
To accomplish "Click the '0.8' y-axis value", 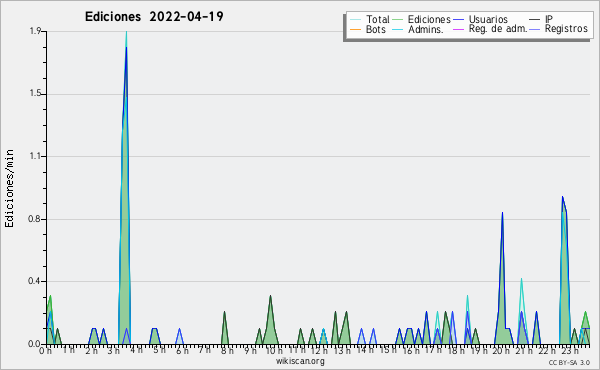I will point(35,219).
